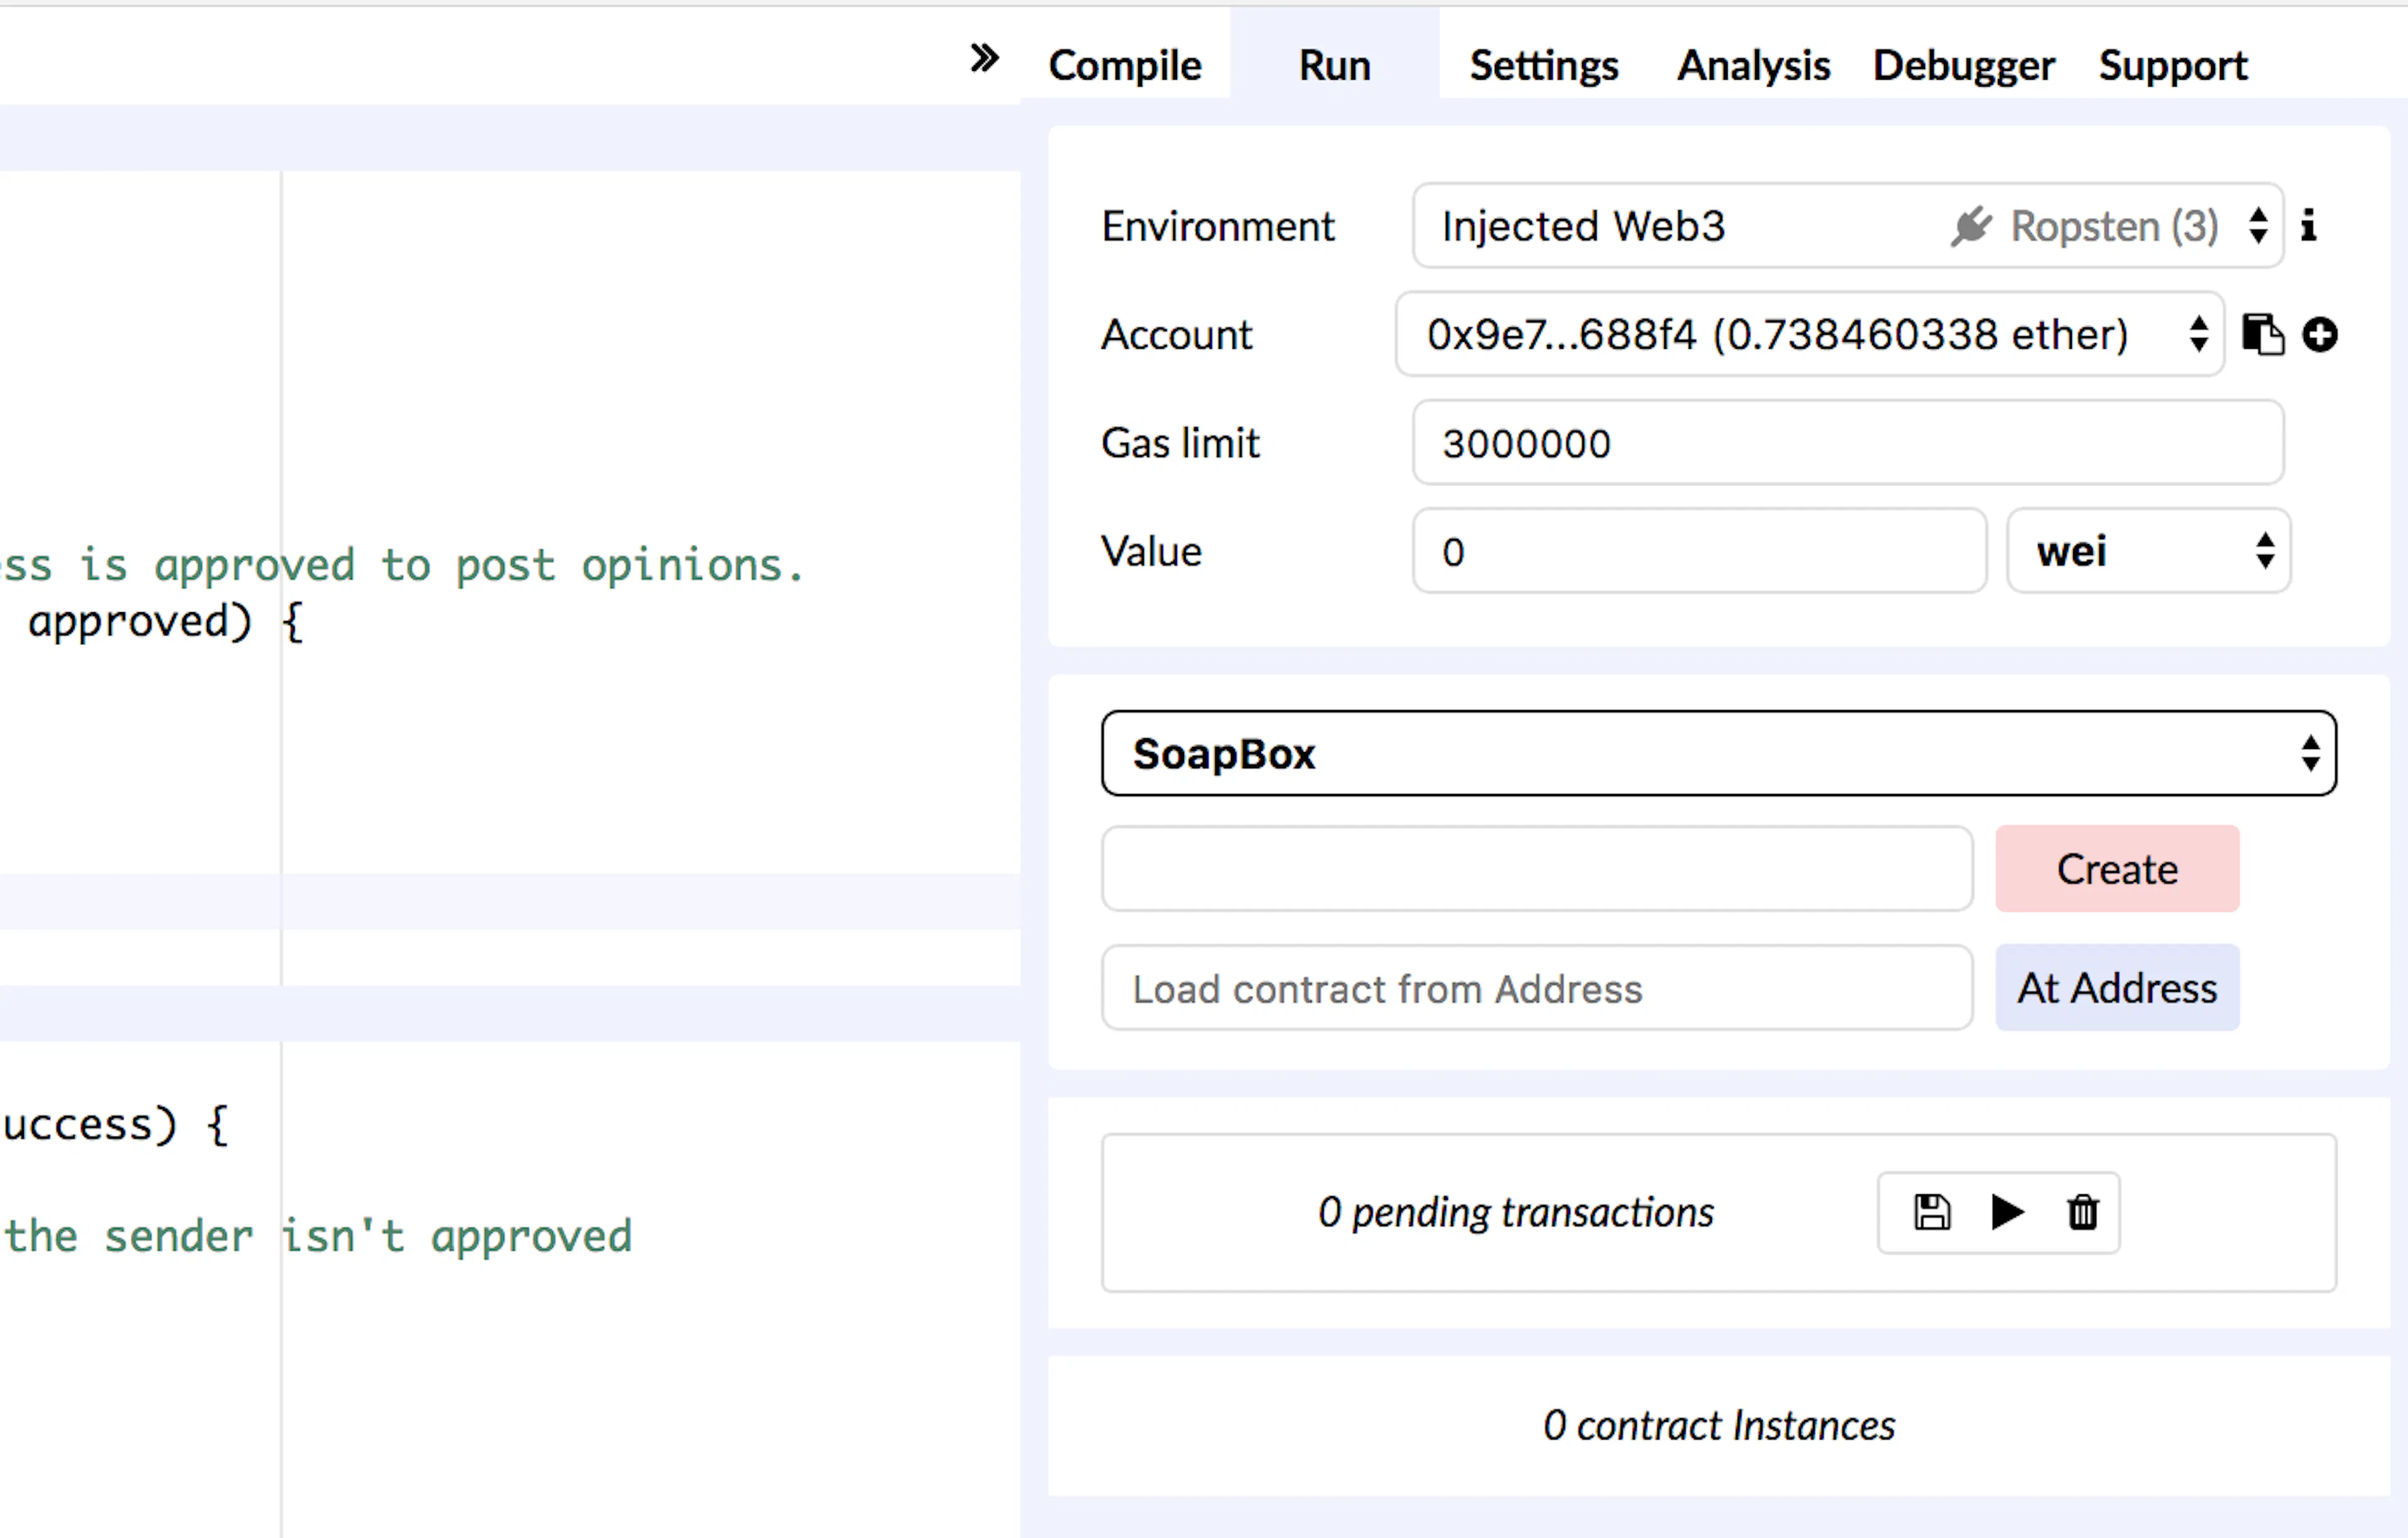Copy account address with clipboard icon

click(2262, 334)
